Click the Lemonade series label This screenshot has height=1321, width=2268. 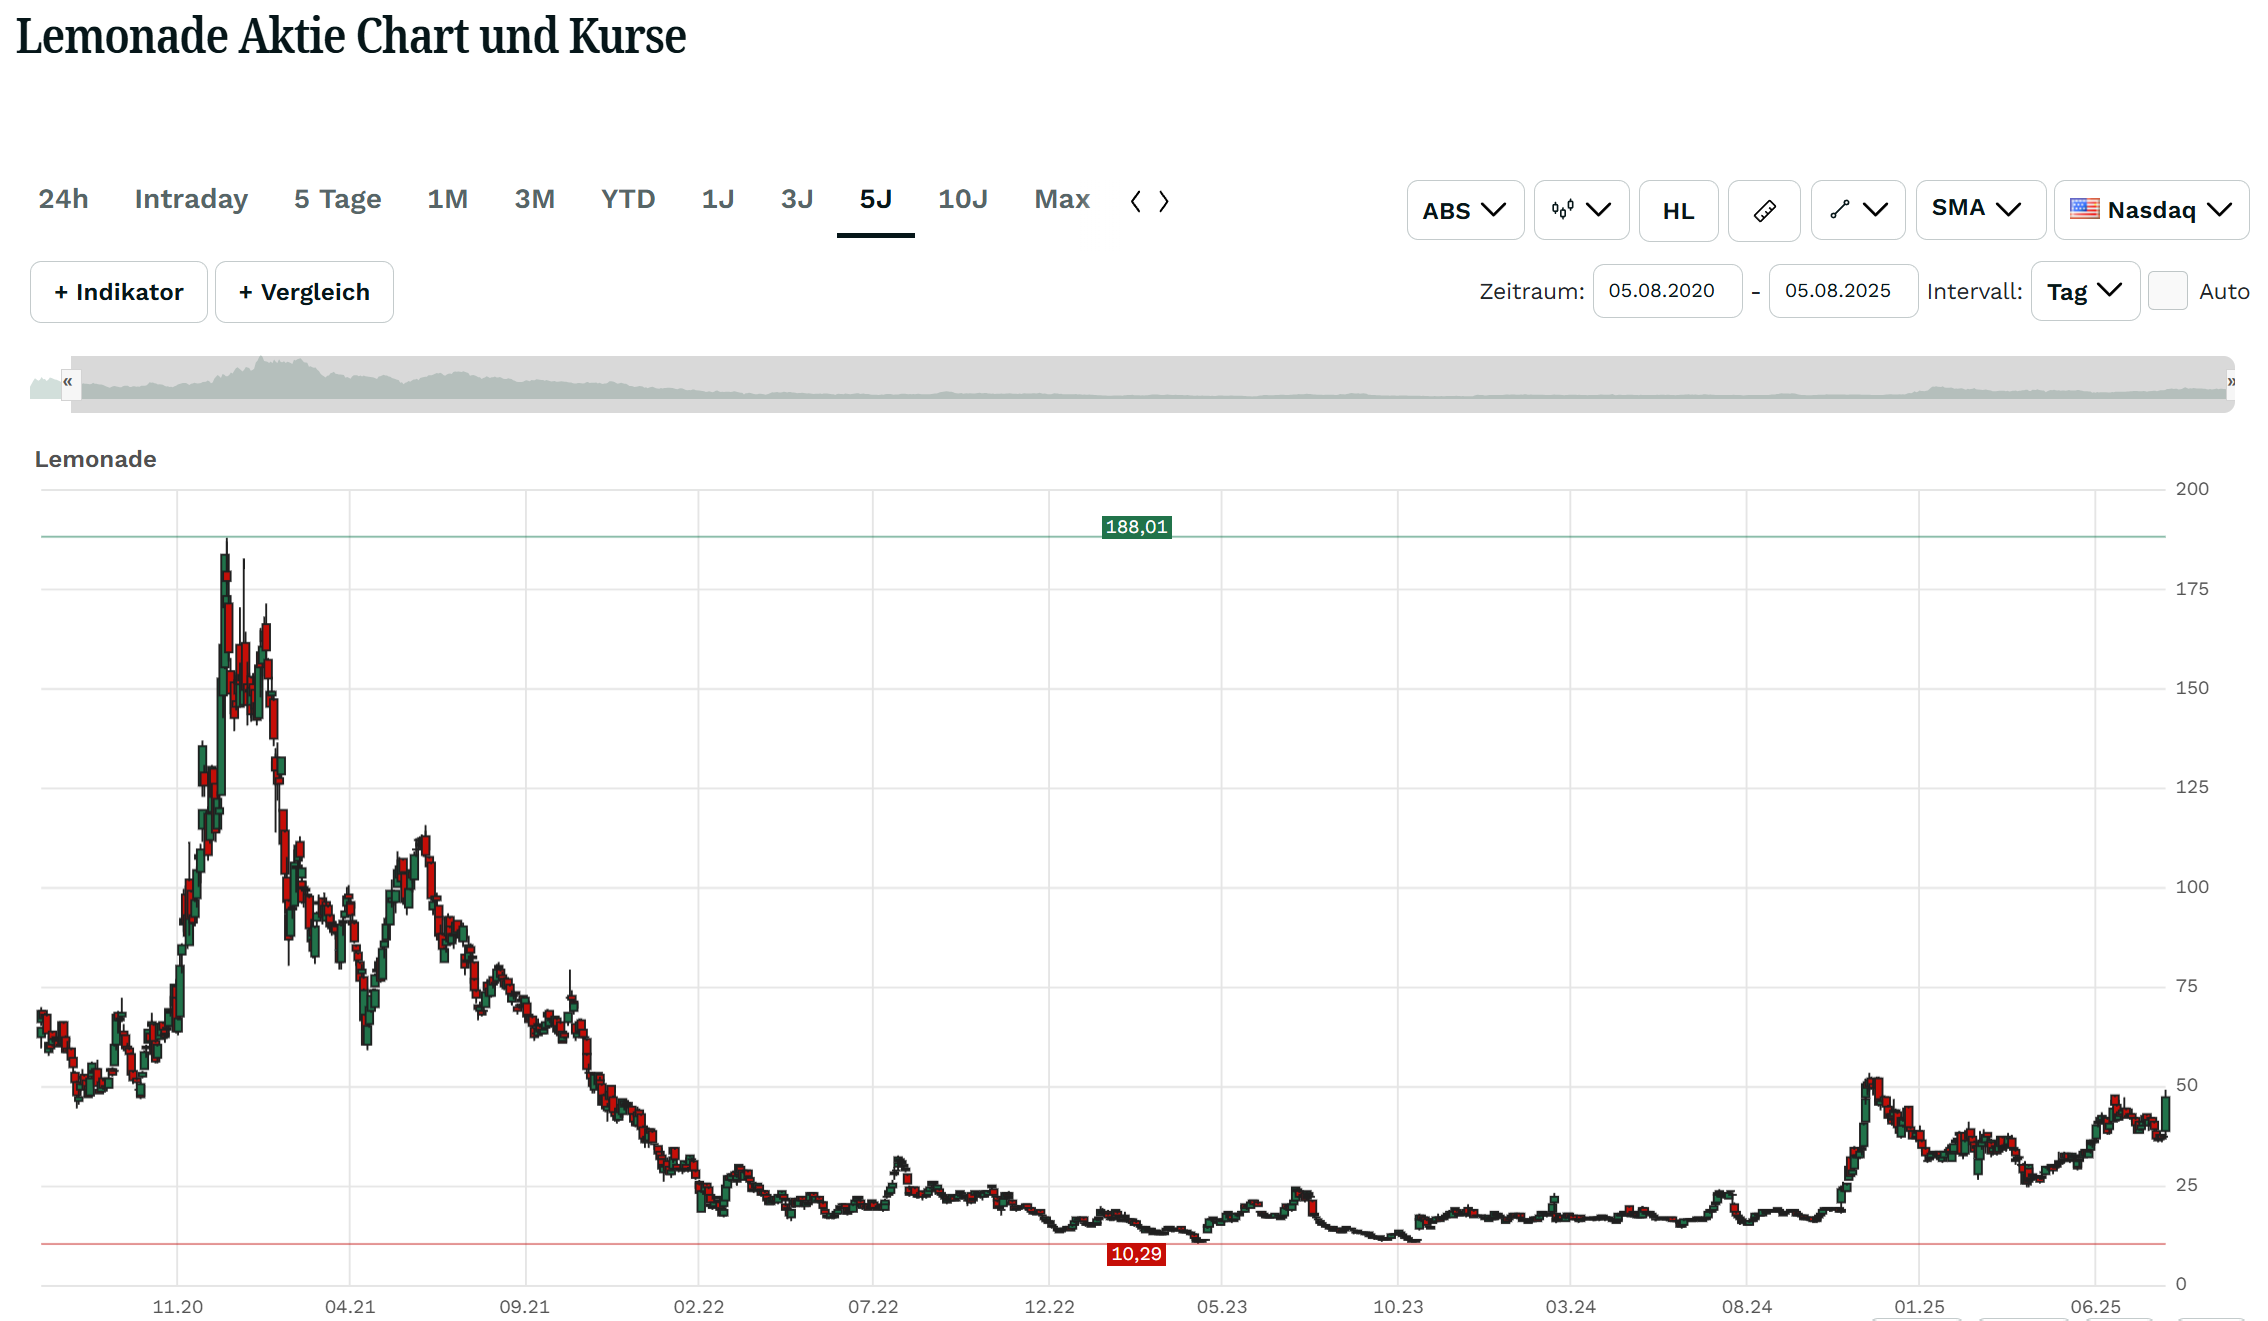click(95, 459)
